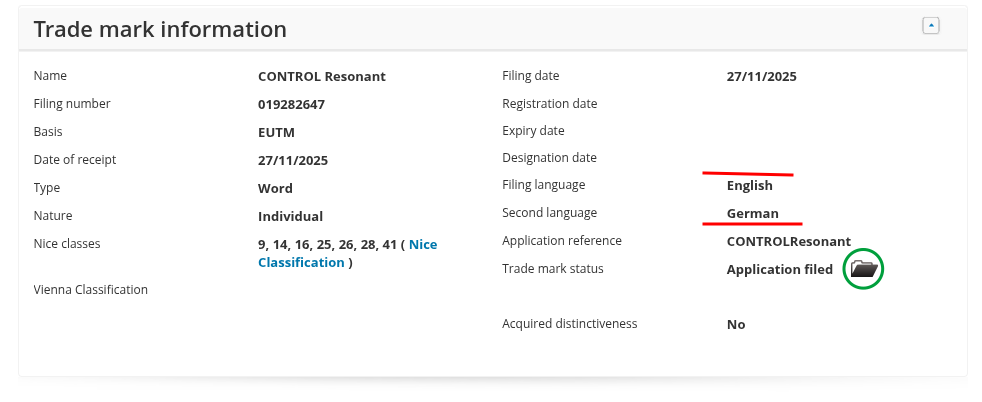Viewport: 982px width, 402px height.
Task: Click the Acquired distinctiveness No value
Action: tap(736, 324)
